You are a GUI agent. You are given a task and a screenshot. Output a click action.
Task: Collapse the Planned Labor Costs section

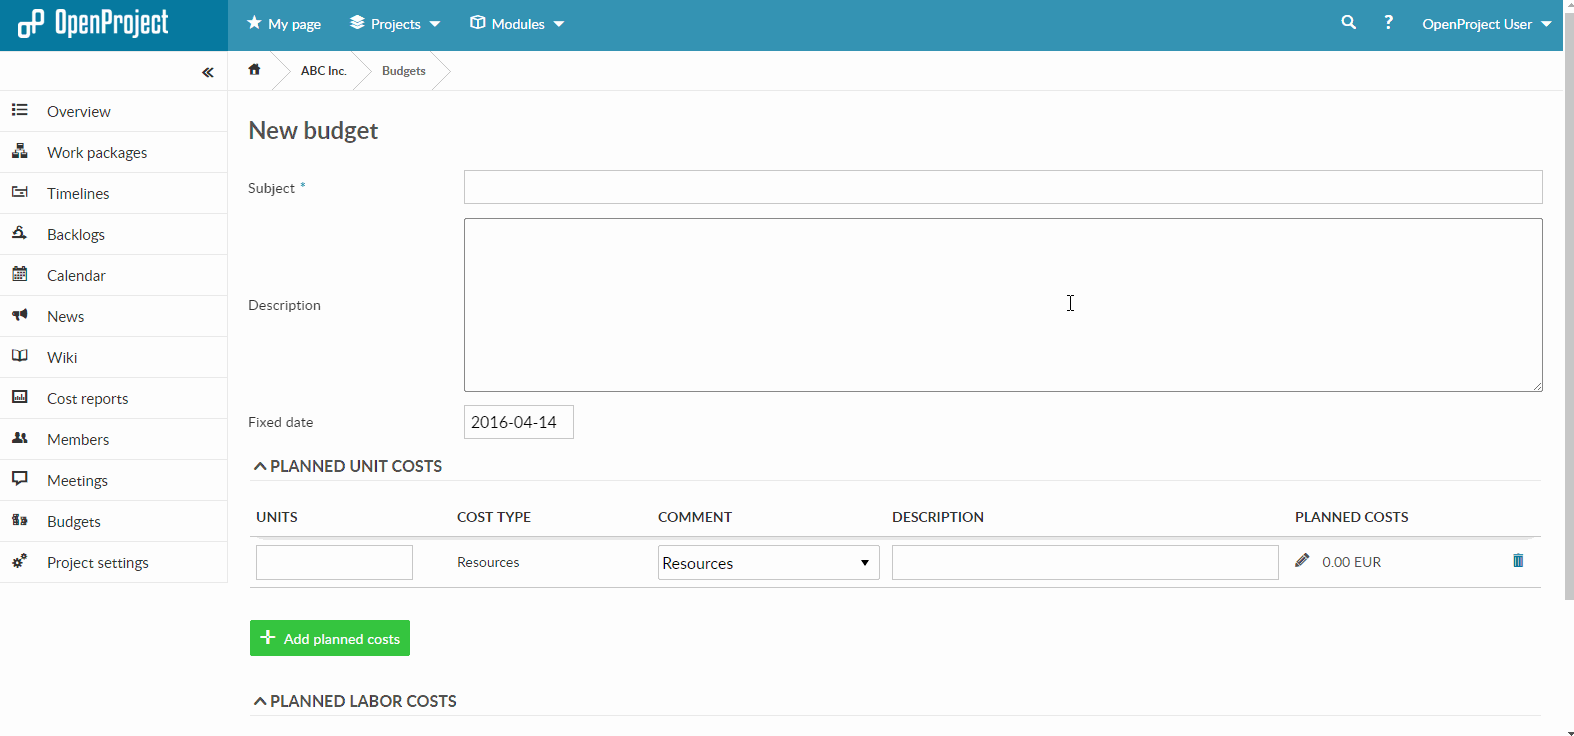tap(354, 701)
